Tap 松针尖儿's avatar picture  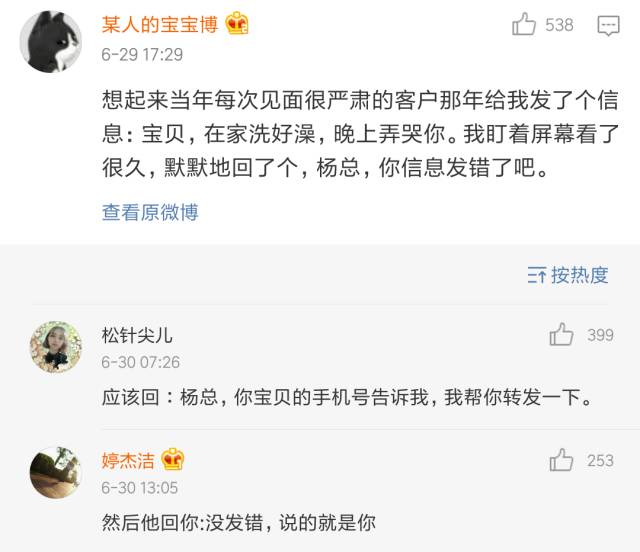click(55, 347)
